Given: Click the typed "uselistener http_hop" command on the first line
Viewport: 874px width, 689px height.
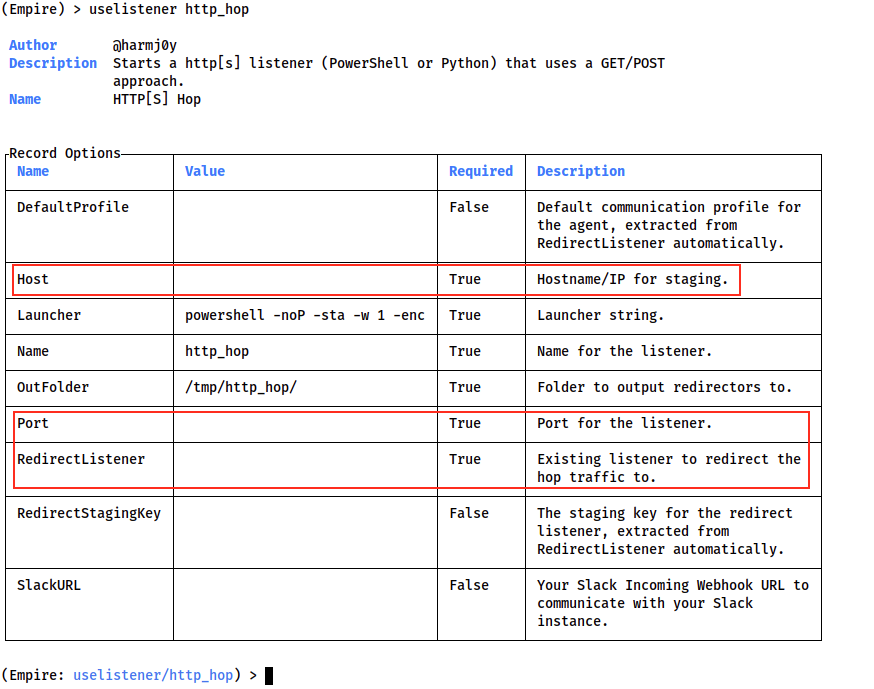Looking at the screenshot, I should pyautogui.click(x=169, y=9).
